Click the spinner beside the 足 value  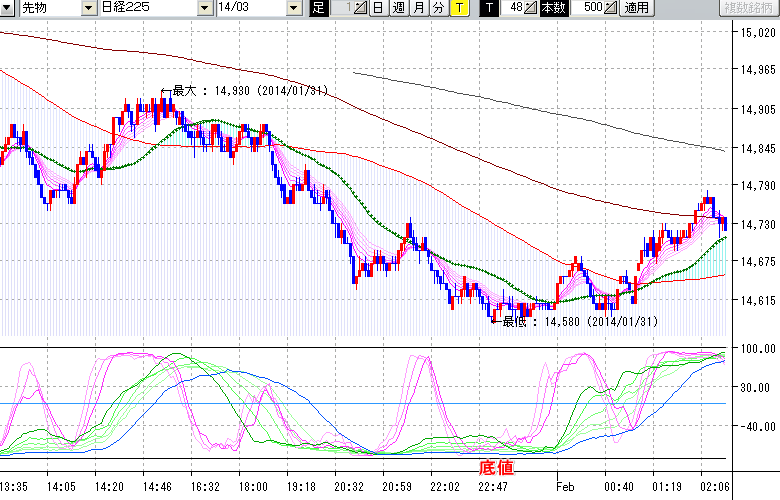(x=361, y=8)
